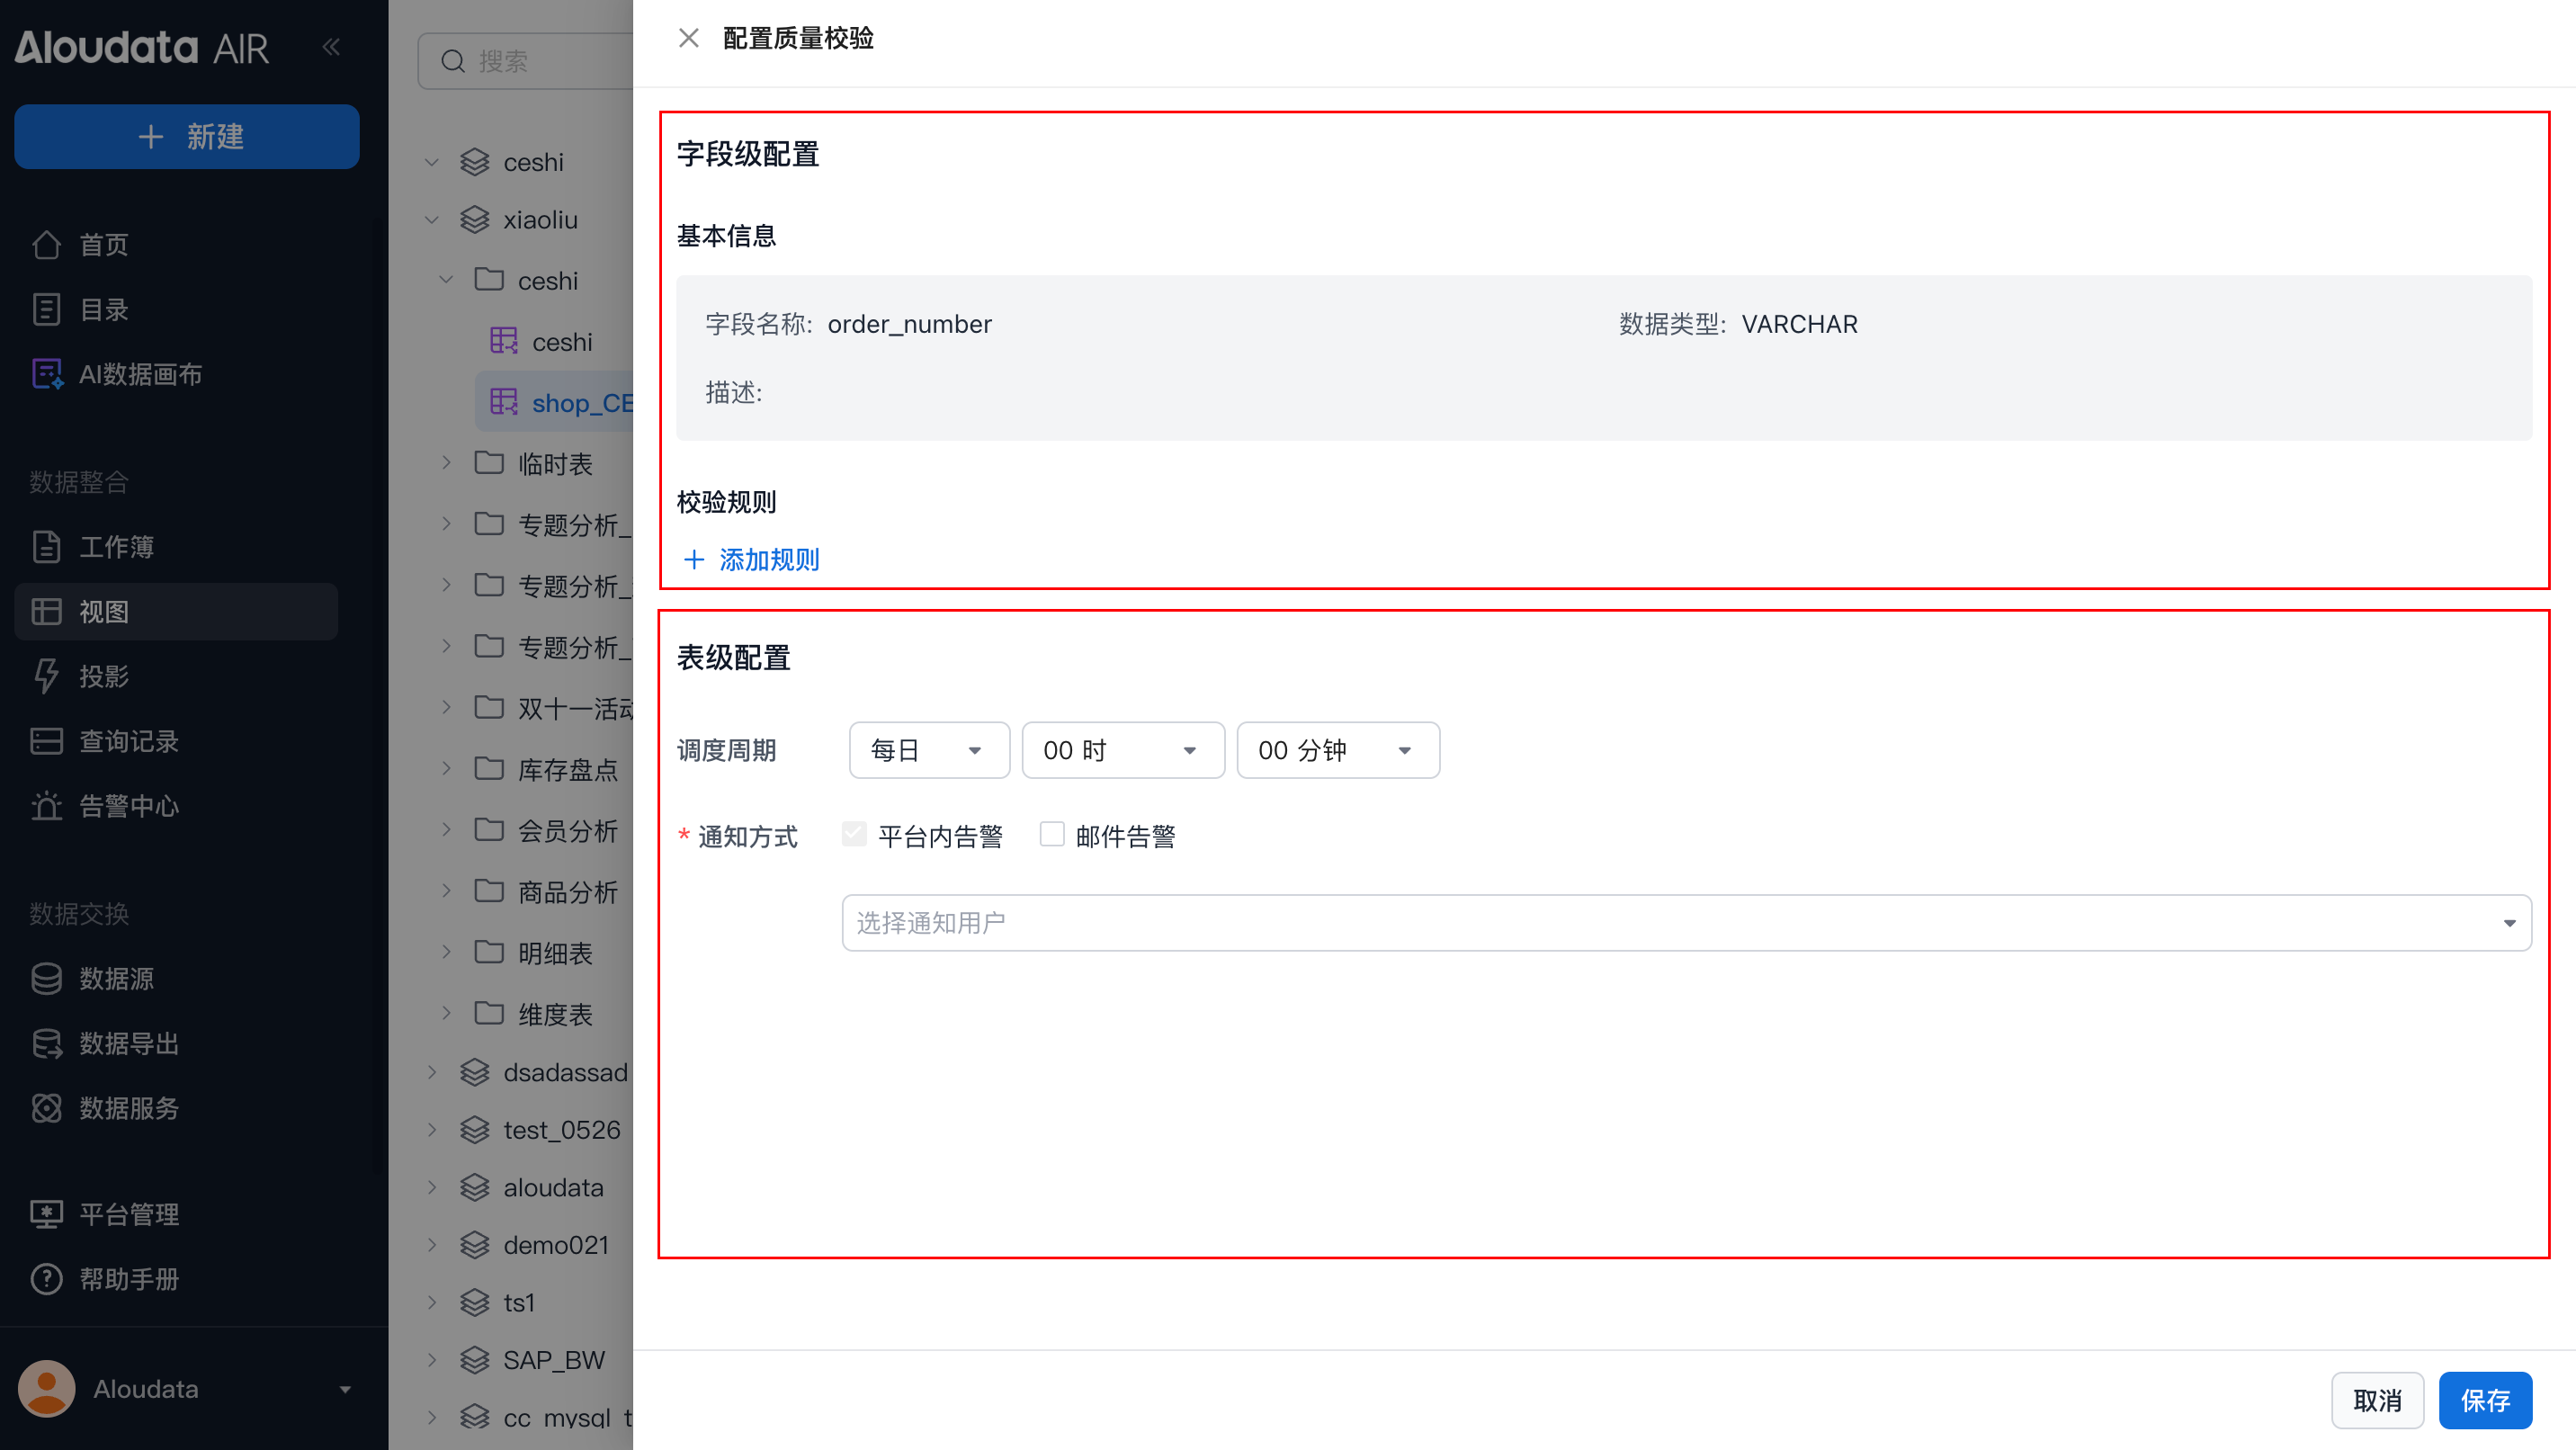
Task: Toggle the 平台内告警 checkbox
Action: click(854, 834)
